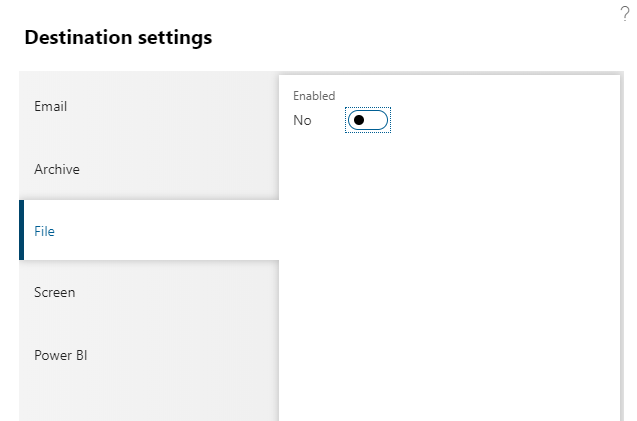This screenshot has height=421, width=637.
Task: Select Power BI as the destination
Action: click(x=61, y=355)
